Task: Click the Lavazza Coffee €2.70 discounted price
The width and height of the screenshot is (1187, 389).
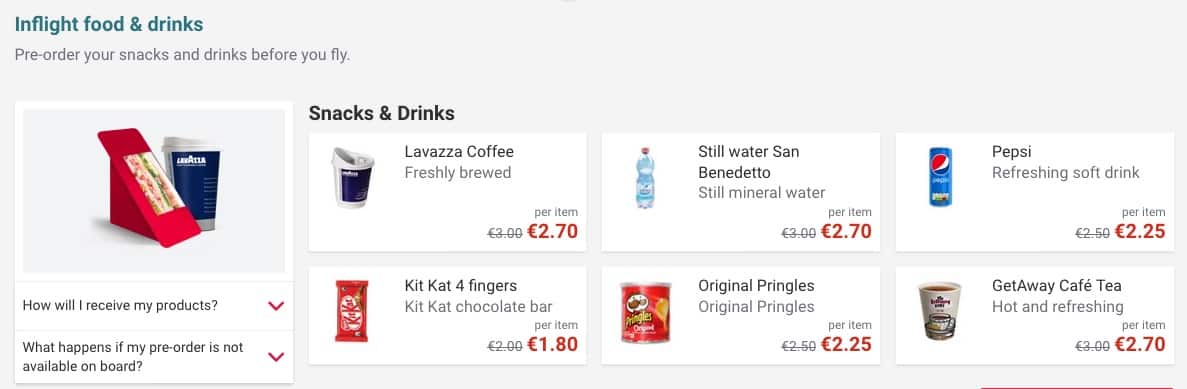Action: [553, 232]
